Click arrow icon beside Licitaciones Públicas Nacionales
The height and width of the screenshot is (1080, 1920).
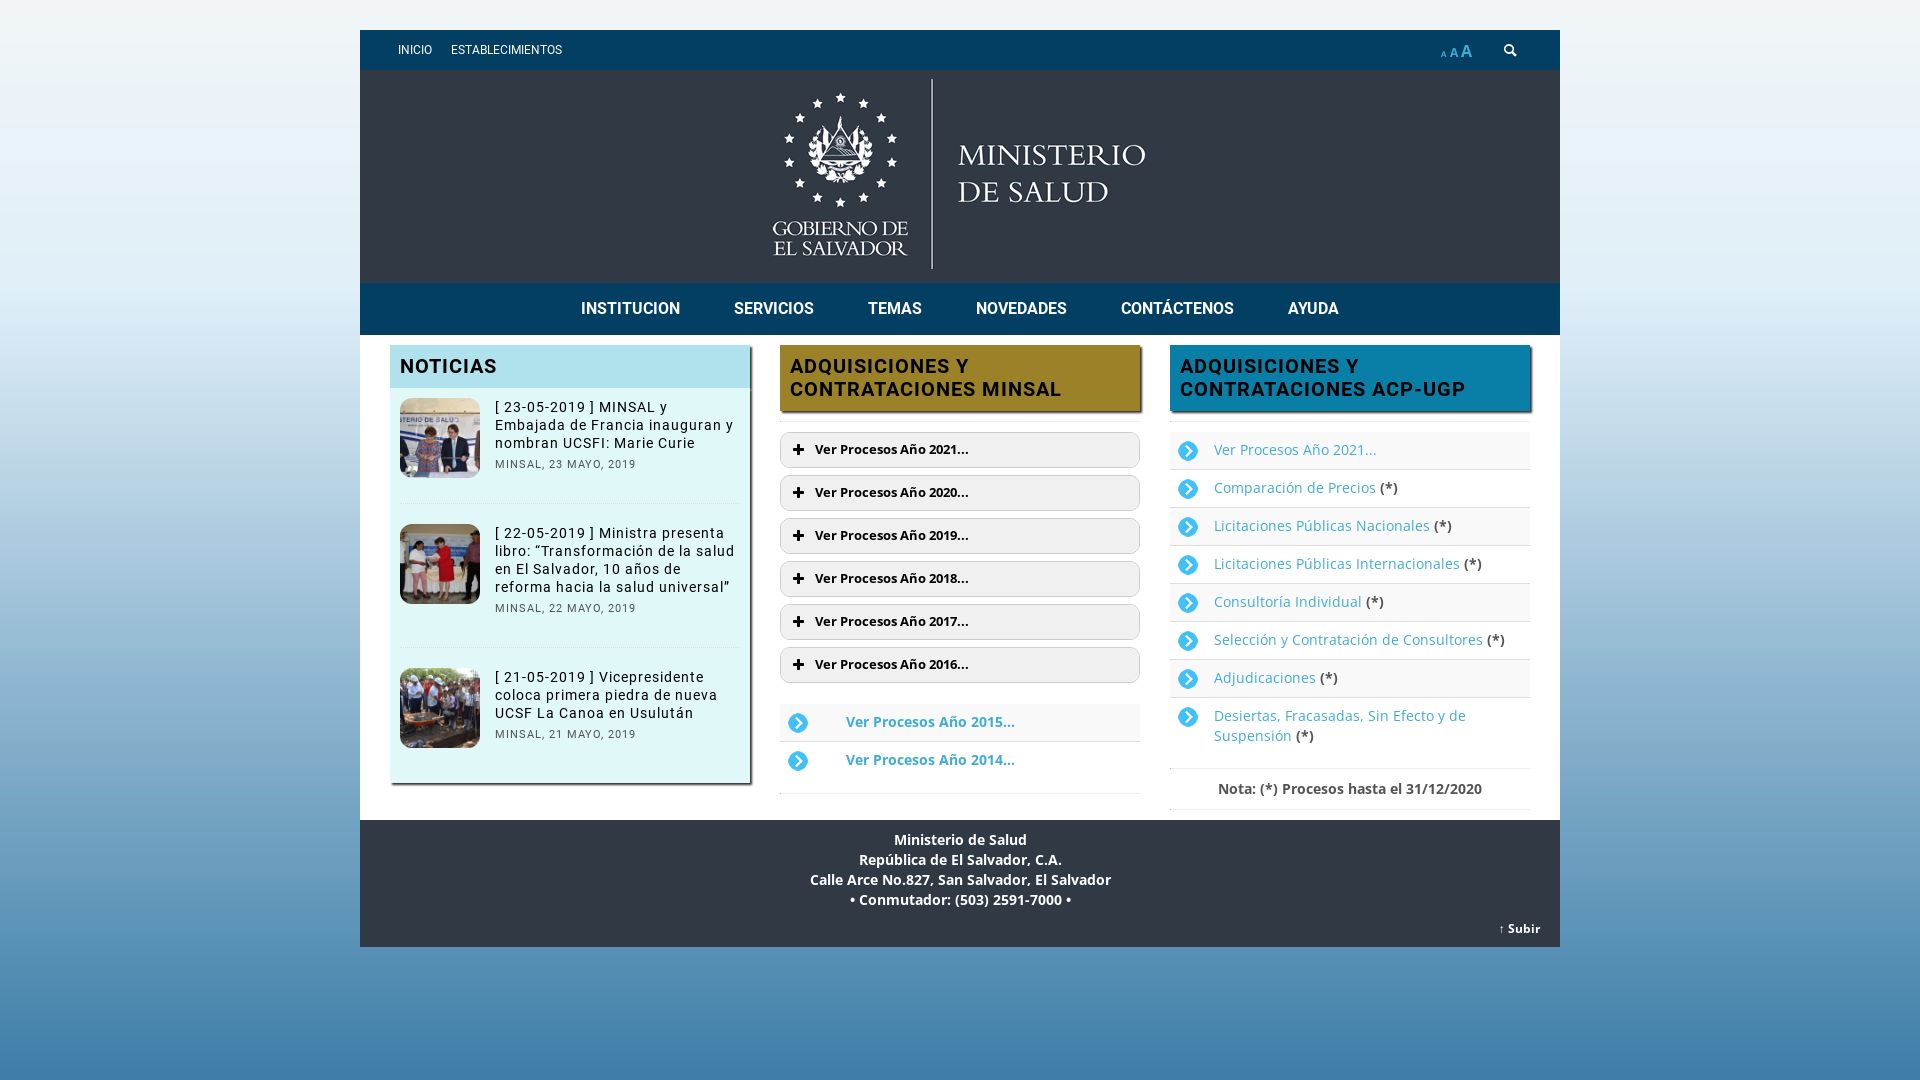click(x=1188, y=527)
